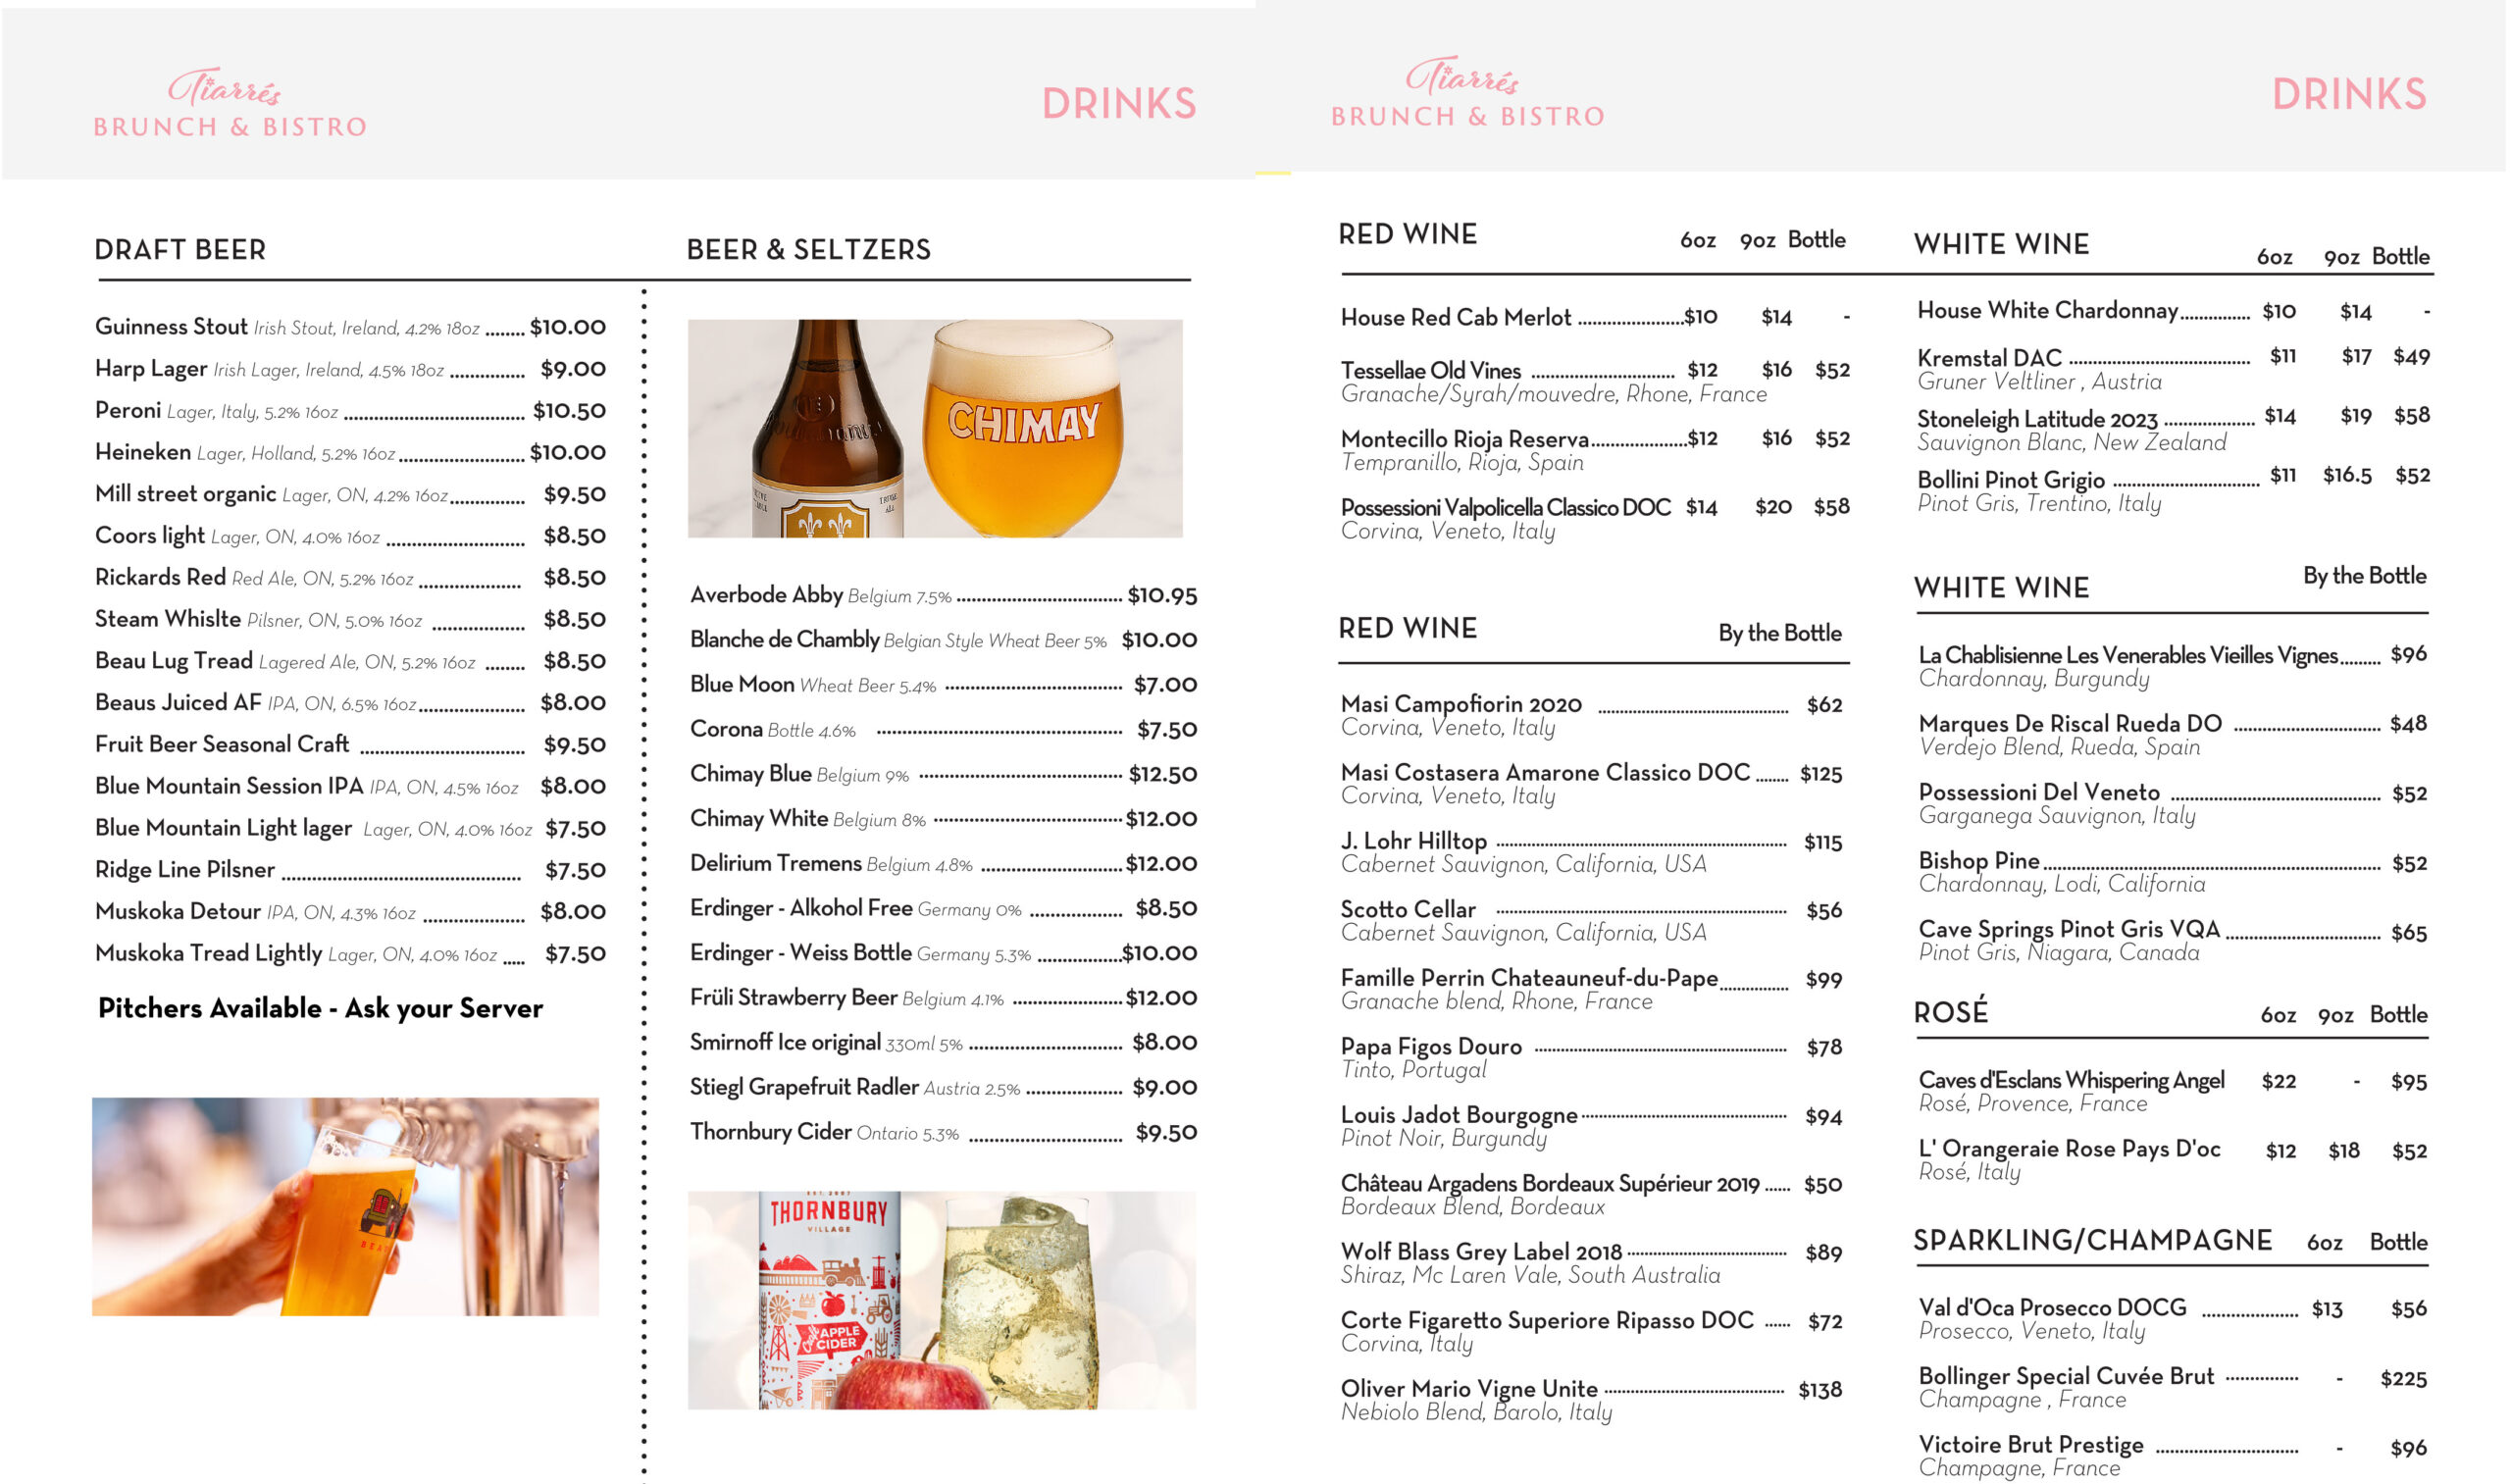The height and width of the screenshot is (1484, 2511).
Task: Click the Chimay beer bottle photo
Action: point(935,429)
